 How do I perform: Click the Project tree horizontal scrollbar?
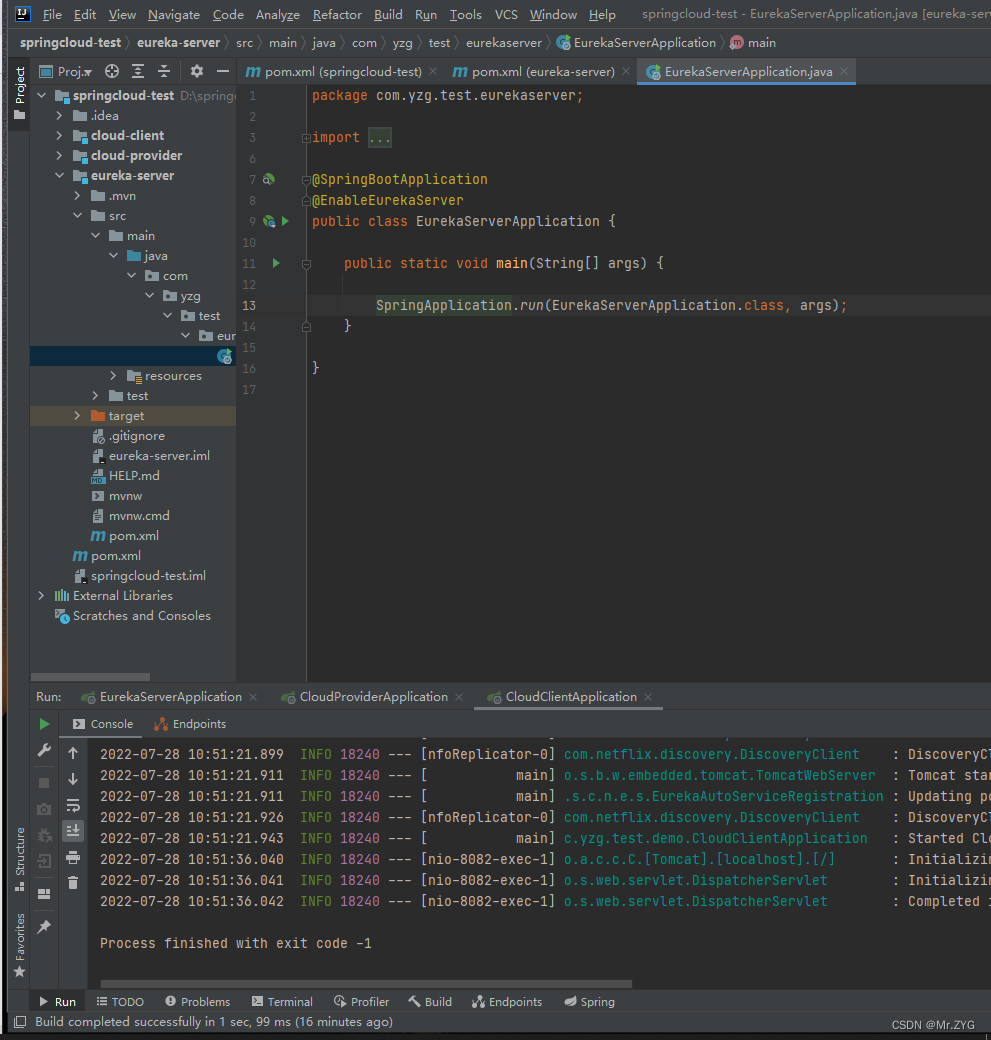click(x=90, y=677)
